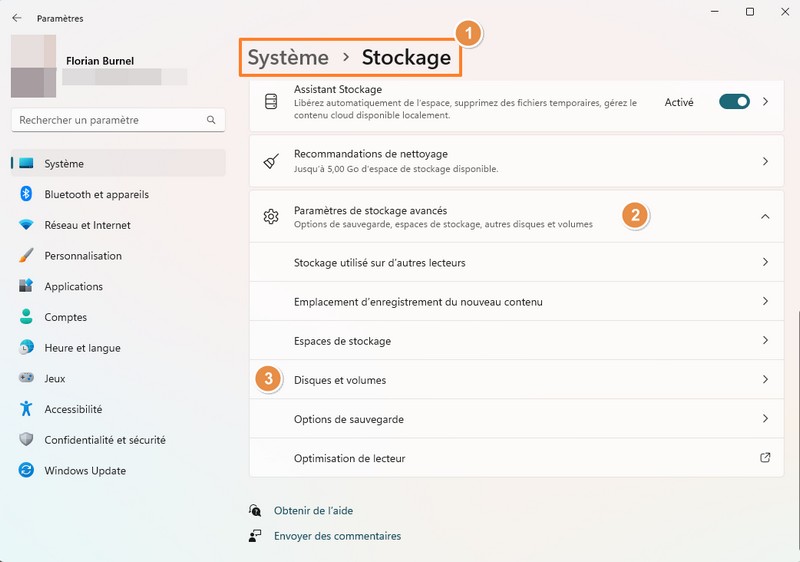Viewport: 800px width, 562px height.
Task: Click the Personnalisation brush icon
Action: [x=26, y=256]
